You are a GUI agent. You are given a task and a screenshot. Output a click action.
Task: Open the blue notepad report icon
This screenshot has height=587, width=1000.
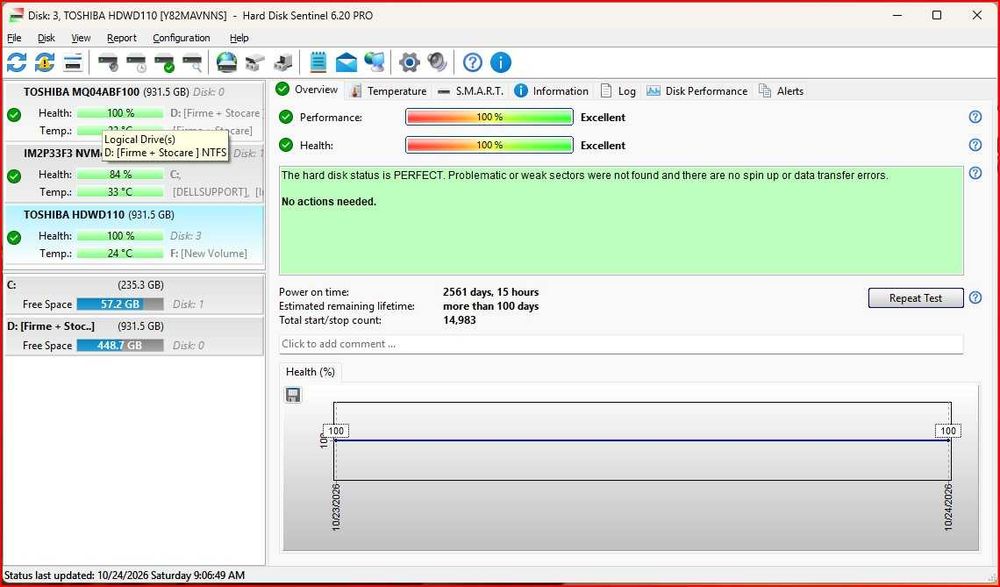pyautogui.click(x=318, y=63)
